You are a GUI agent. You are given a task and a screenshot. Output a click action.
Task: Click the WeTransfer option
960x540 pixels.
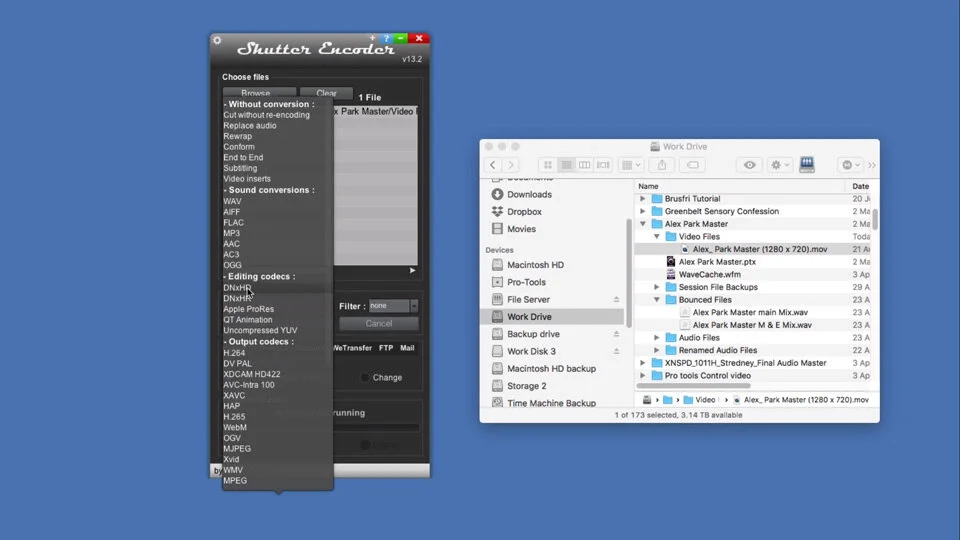353,348
